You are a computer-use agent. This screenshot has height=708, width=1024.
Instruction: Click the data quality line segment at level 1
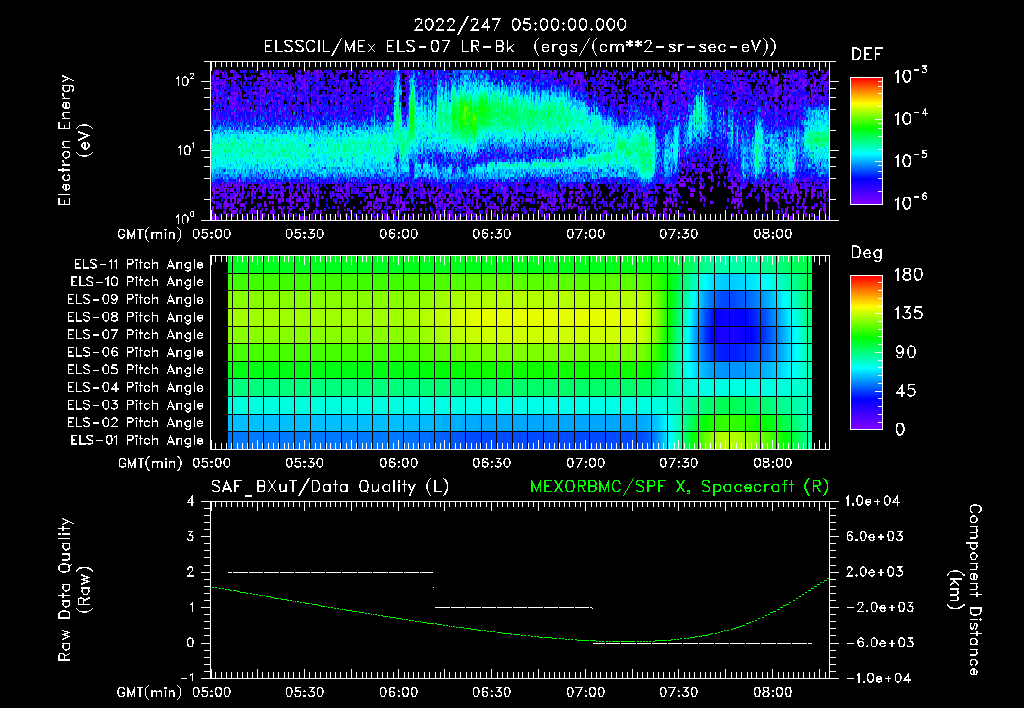tap(513, 607)
